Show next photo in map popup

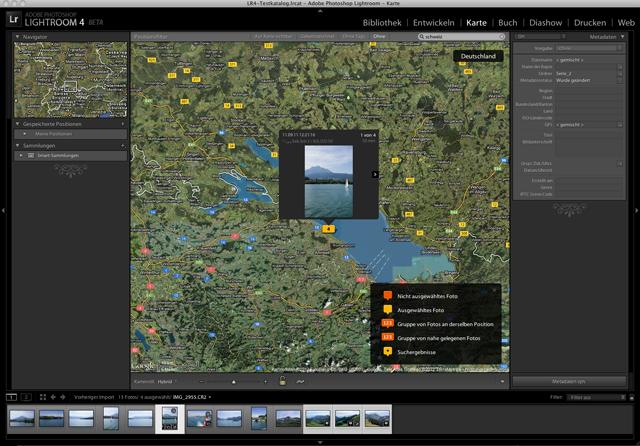click(x=375, y=174)
